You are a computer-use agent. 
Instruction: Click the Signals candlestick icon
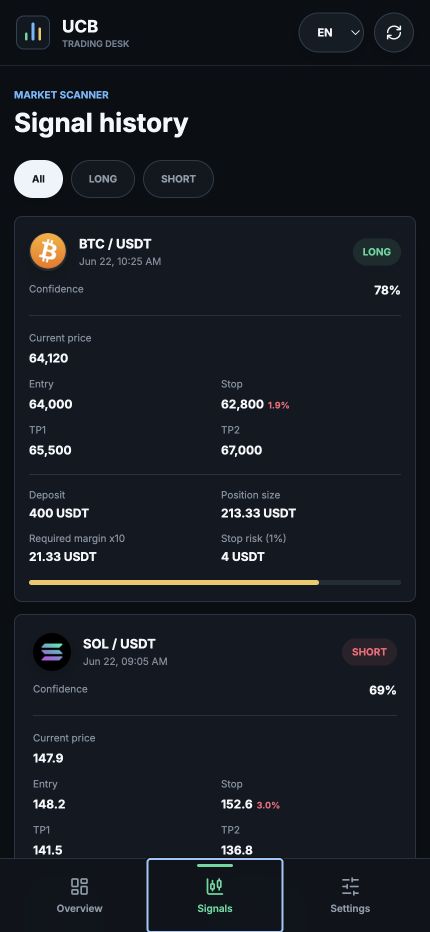coord(215,886)
